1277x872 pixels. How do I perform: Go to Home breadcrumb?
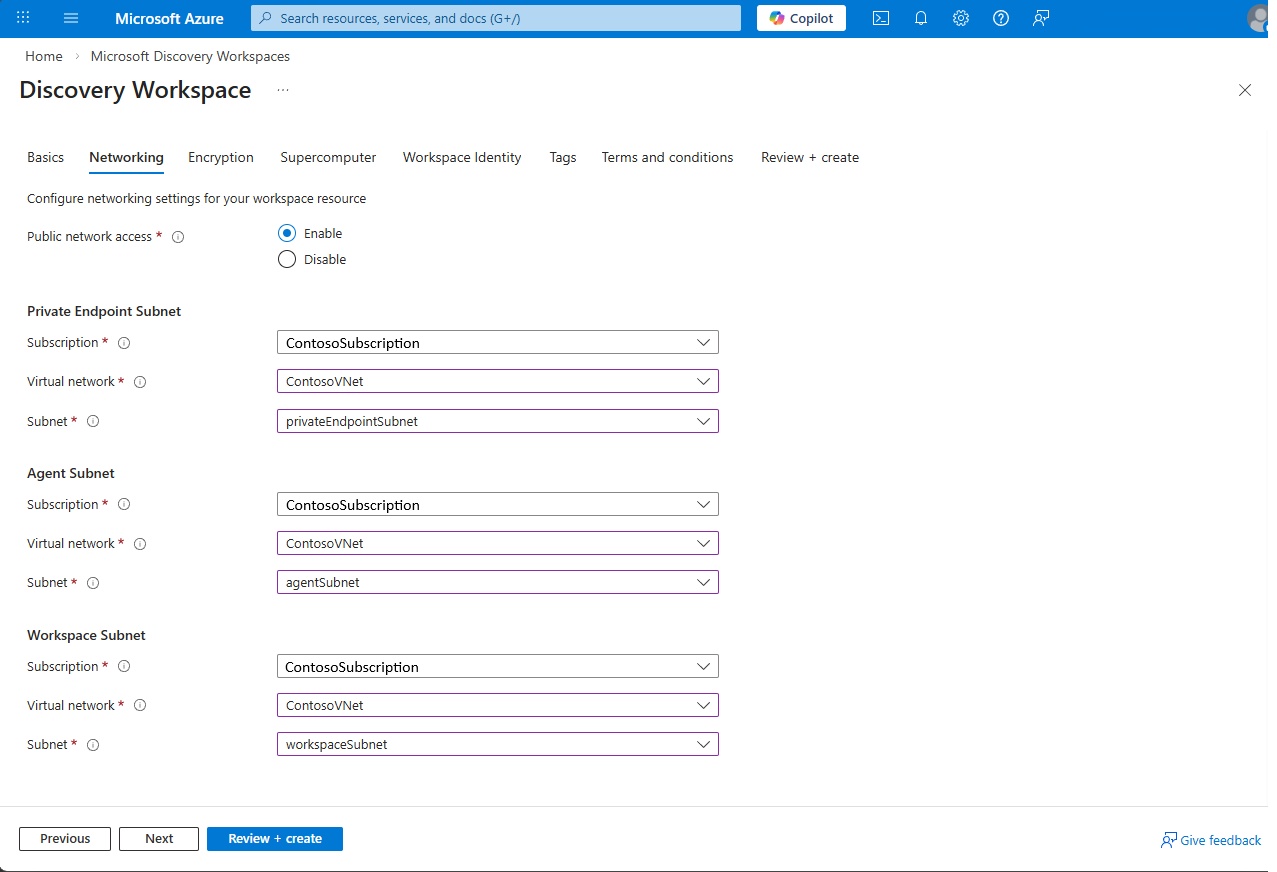pos(44,56)
